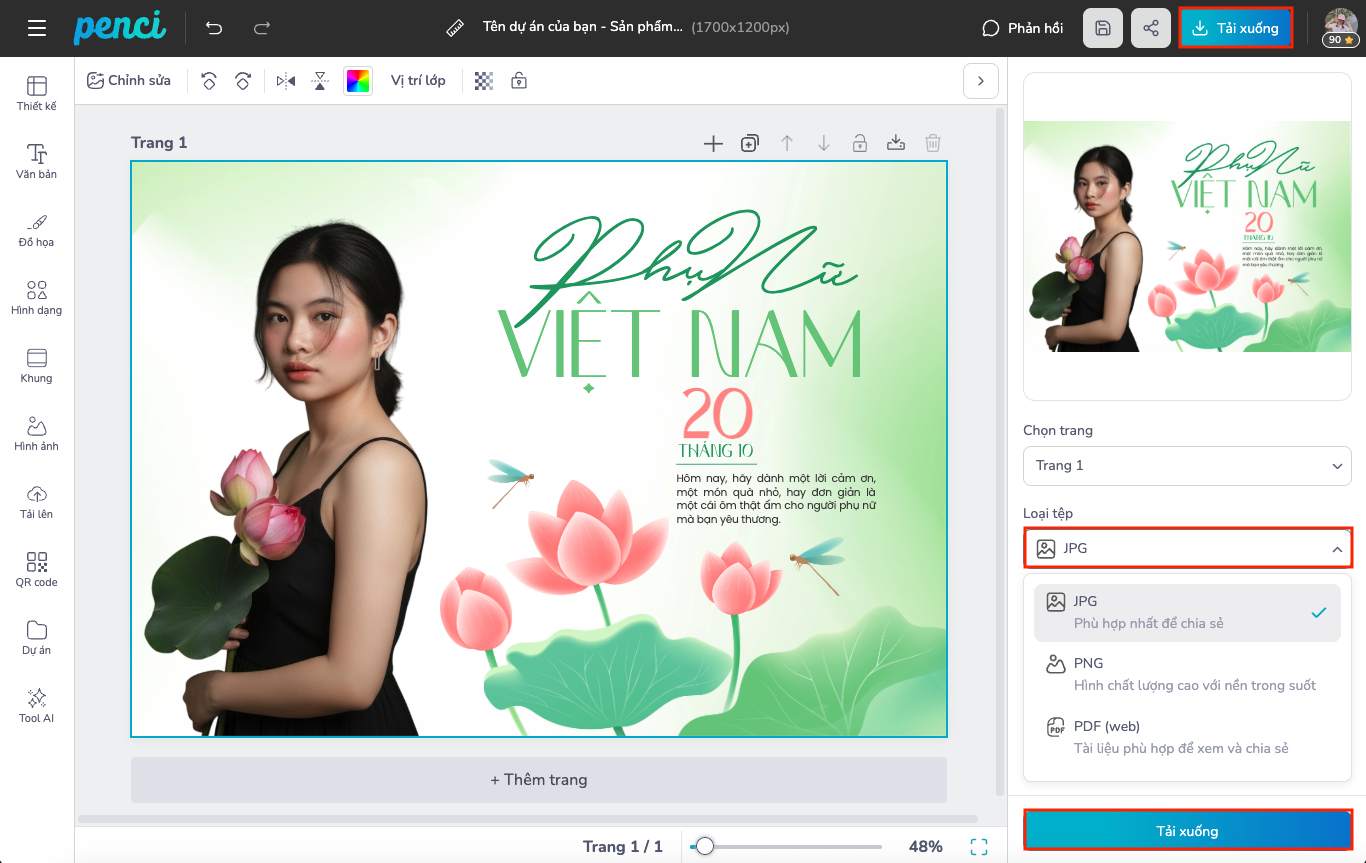Viewport: 1366px width, 863px height.
Task: Click the undo arrow icon
Action: point(214,28)
